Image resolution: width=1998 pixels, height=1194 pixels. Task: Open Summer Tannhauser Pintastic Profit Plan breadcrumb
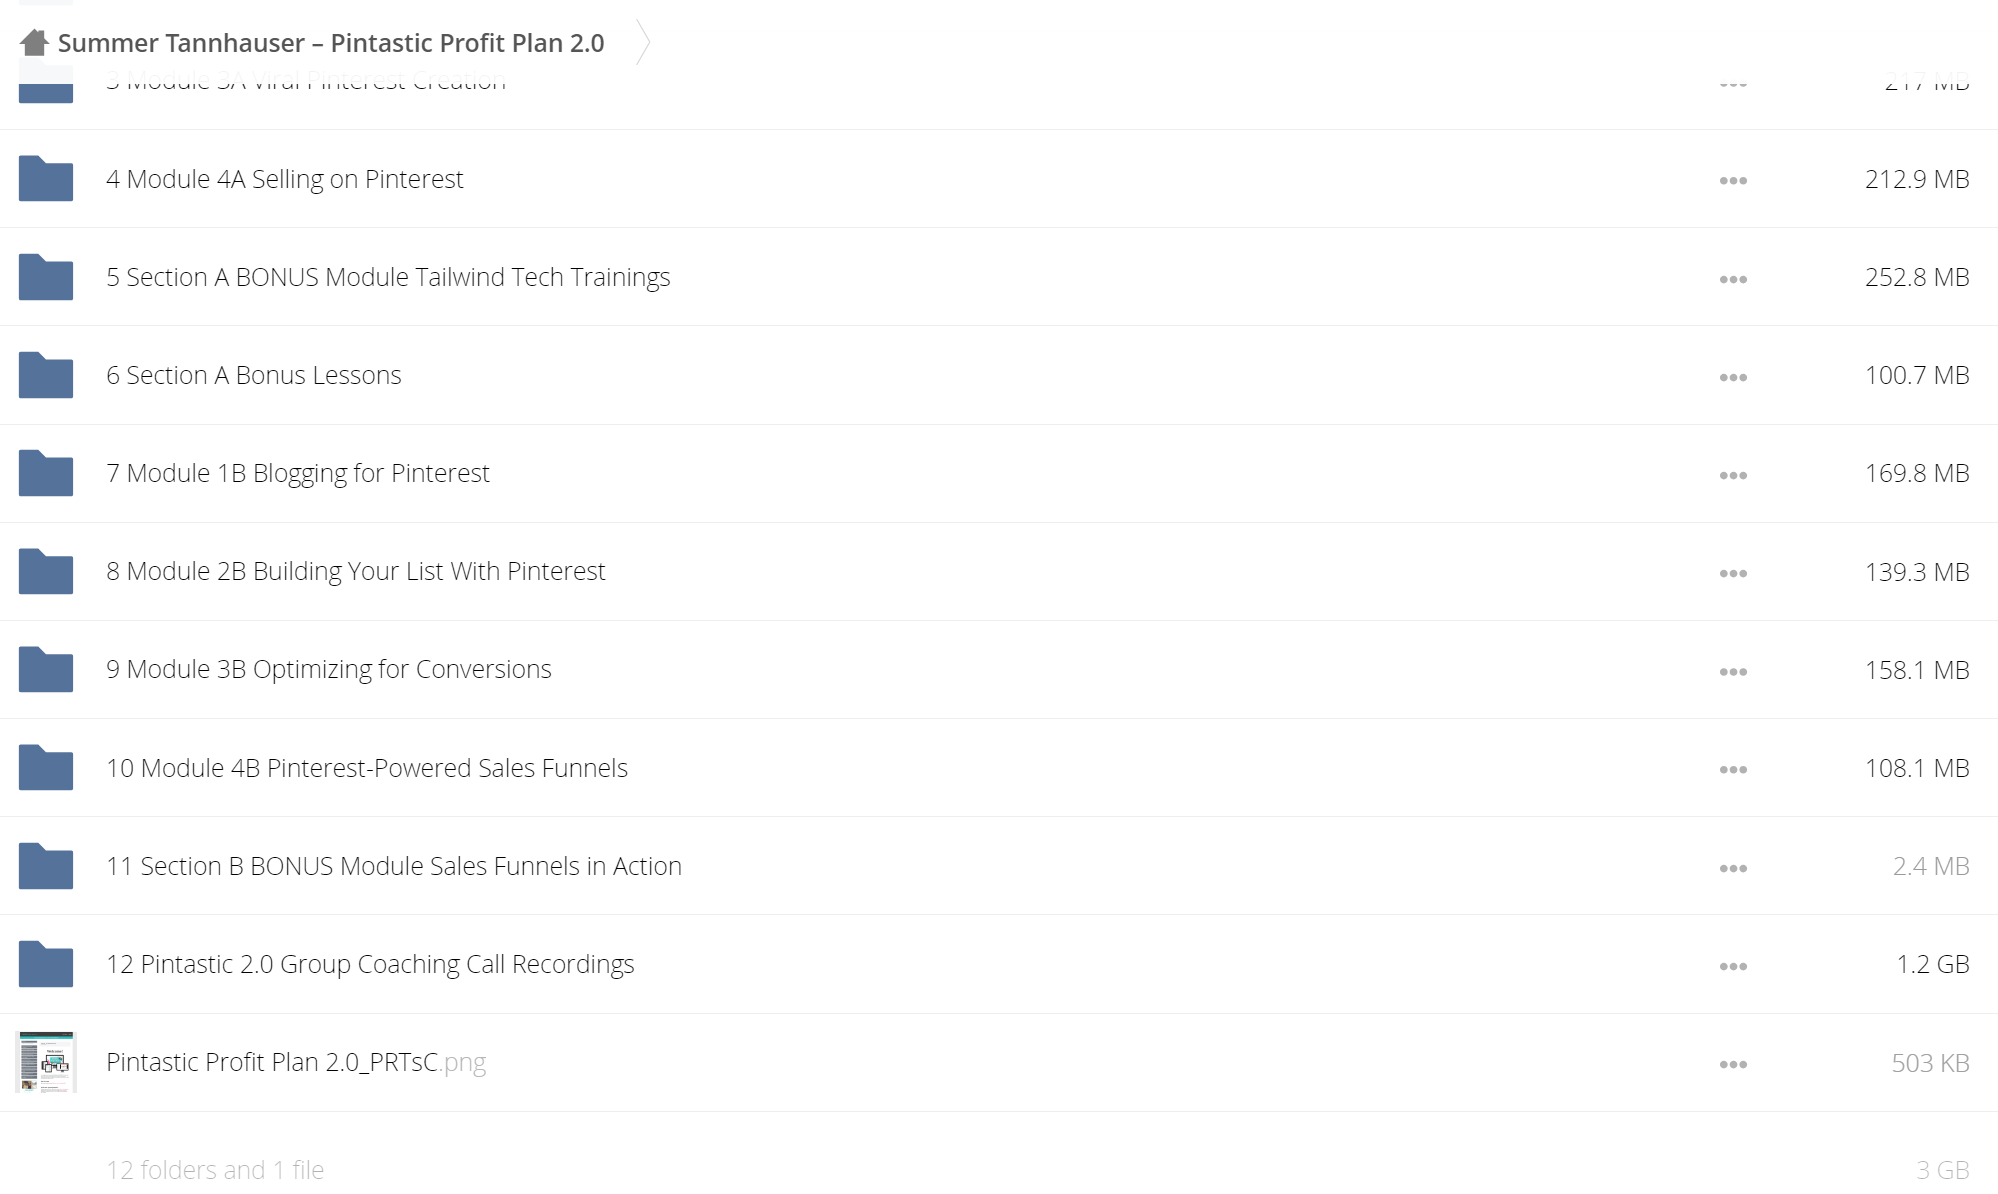(331, 43)
